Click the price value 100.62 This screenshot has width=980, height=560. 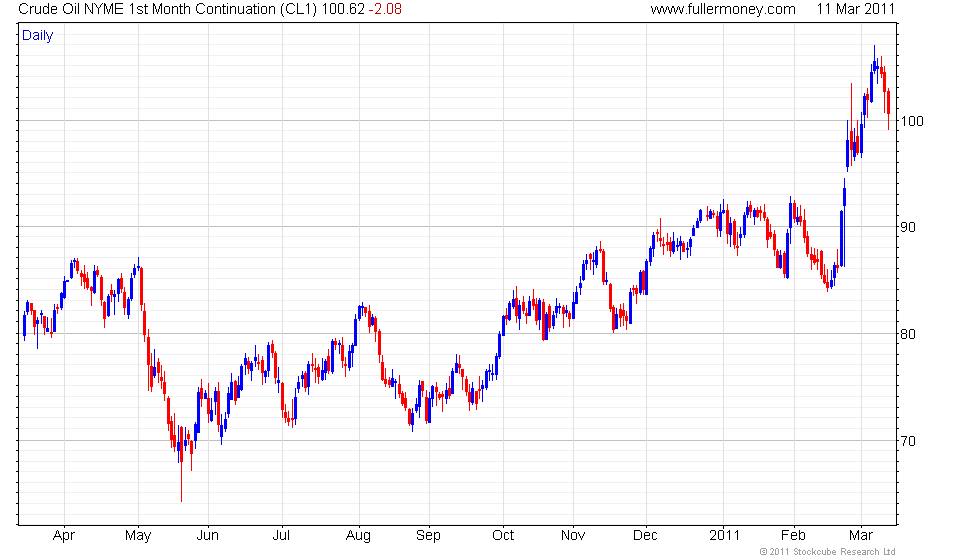click(x=342, y=9)
